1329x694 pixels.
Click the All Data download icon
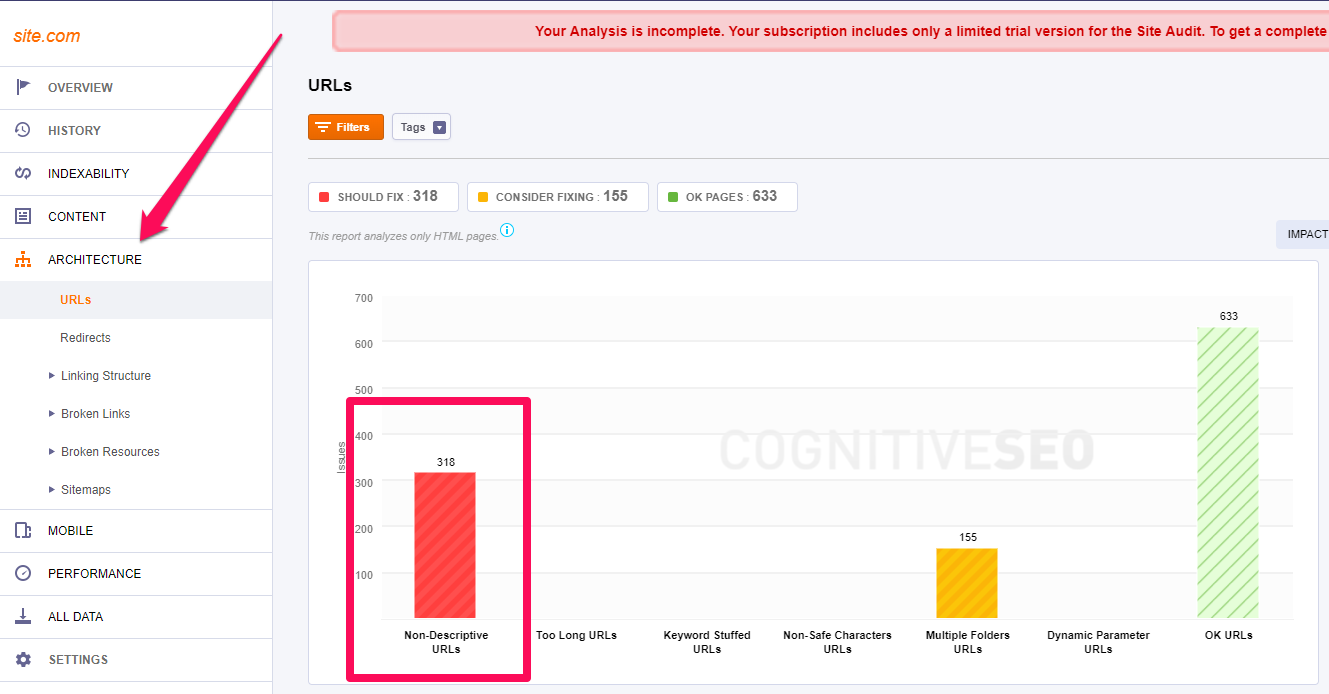(x=23, y=616)
